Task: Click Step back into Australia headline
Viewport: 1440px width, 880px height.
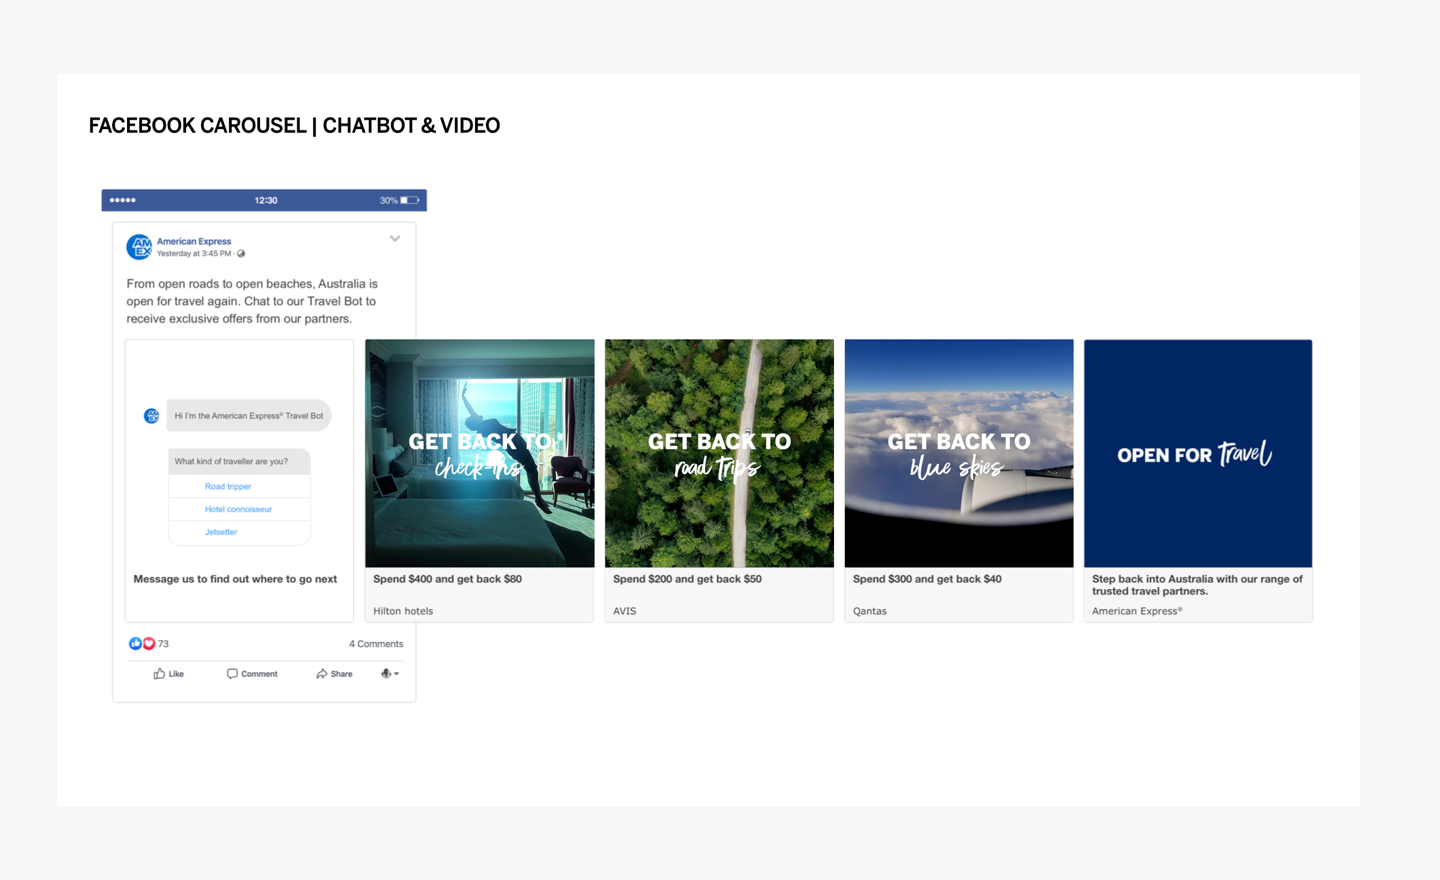Action: click(x=1197, y=585)
